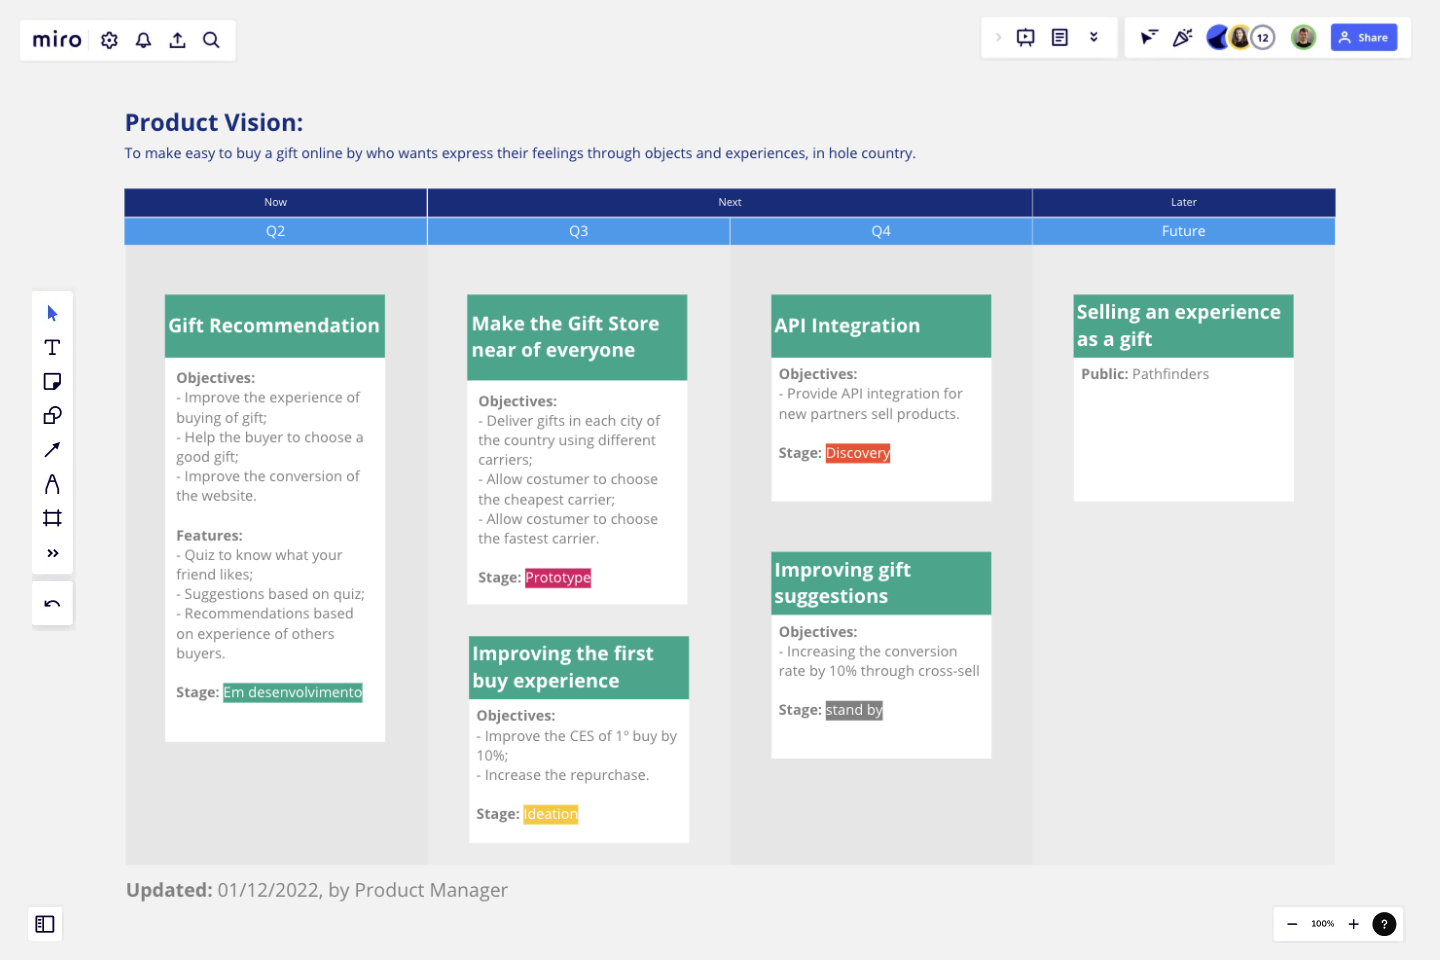Open the Shapes tool

tap(52, 415)
